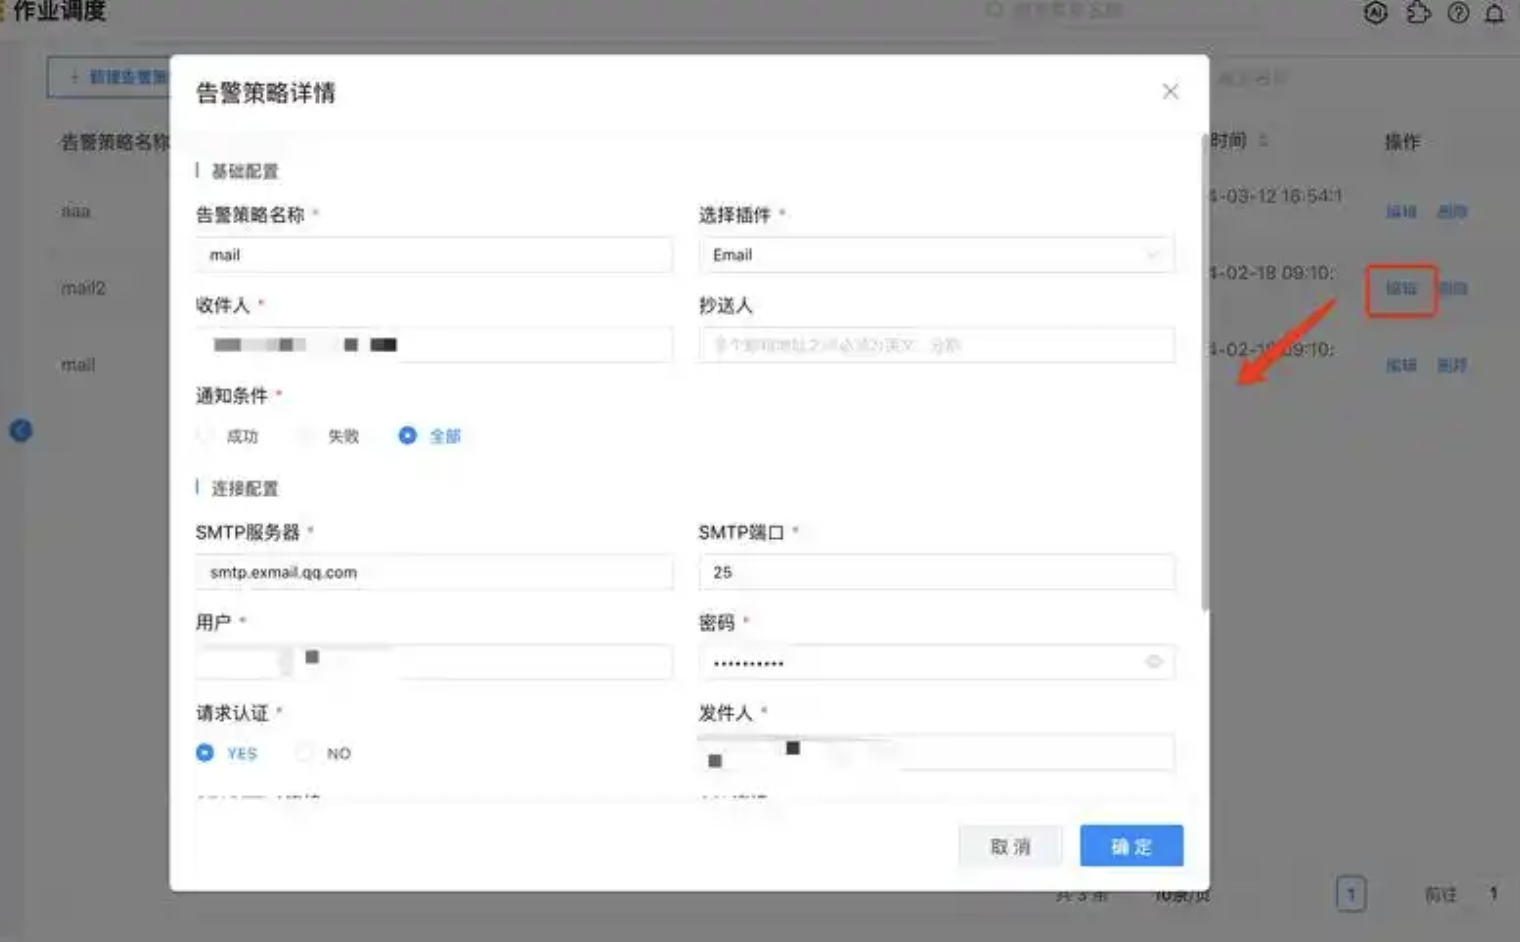Click the dialog's vertical scrollbar
The width and height of the screenshot is (1520, 942).
click(1204, 371)
